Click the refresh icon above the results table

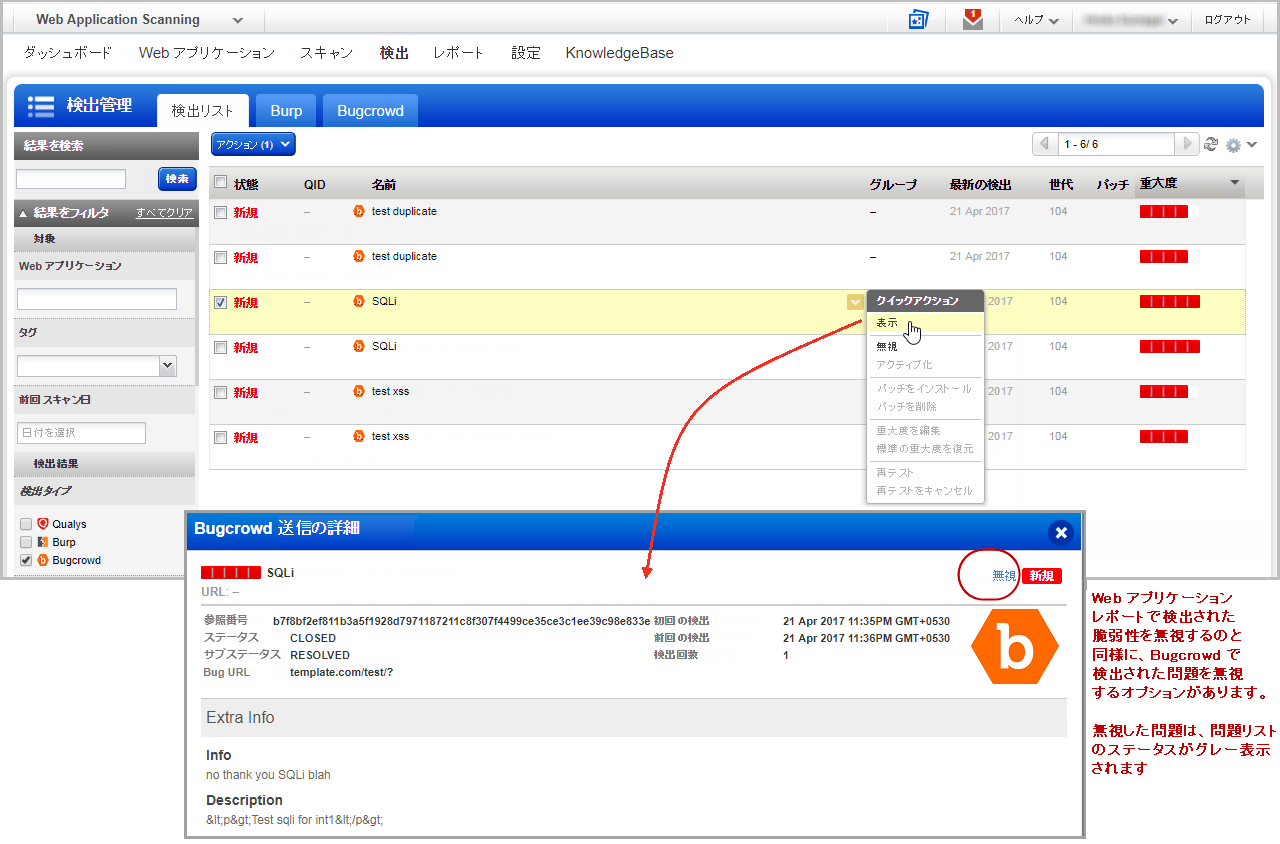tap(1211, 143)
